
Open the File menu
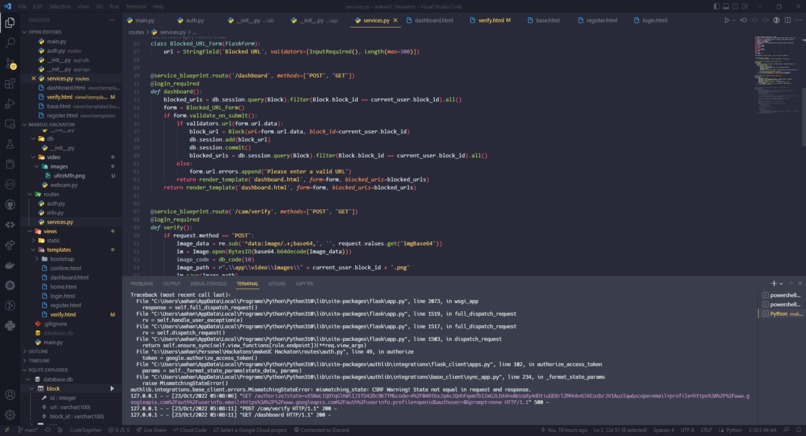coord(22,7)
